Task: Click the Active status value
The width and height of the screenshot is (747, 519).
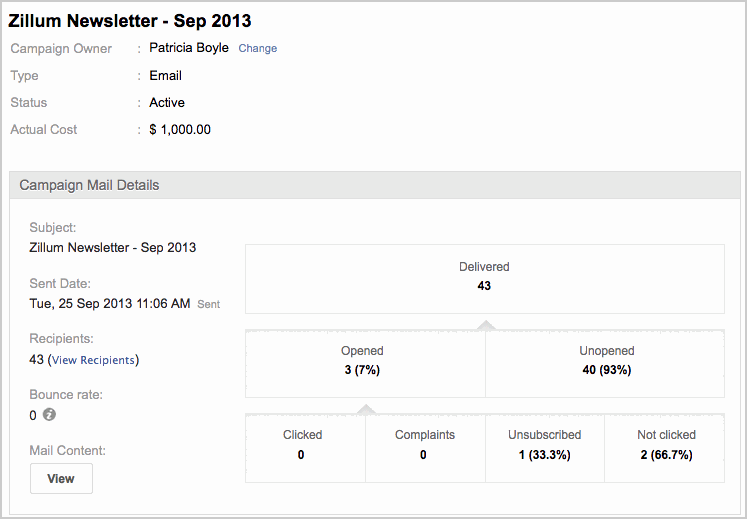Action: pyautogui.click(x=167, y=103)
